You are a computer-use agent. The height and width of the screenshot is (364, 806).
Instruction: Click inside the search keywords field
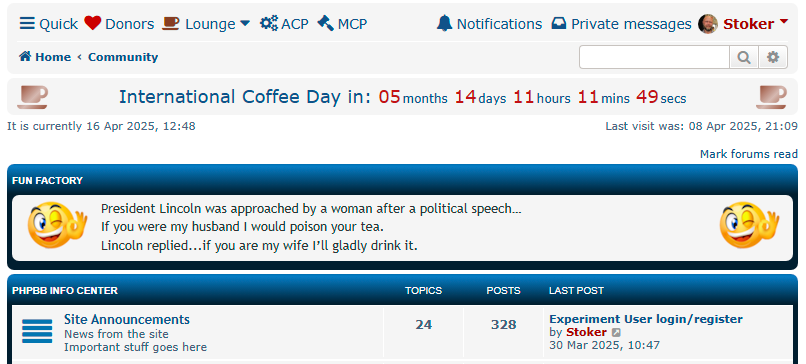pyautogui.click(x=654, y=57)
